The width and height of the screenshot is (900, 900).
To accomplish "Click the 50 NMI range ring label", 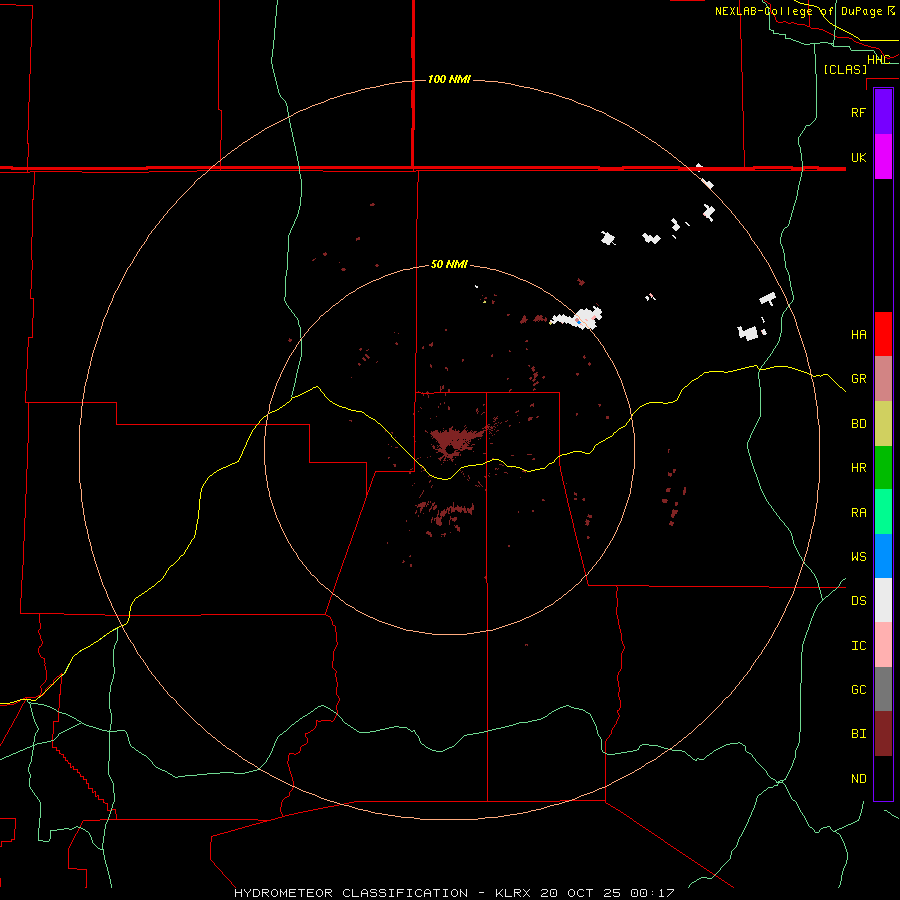I will 449,264.
